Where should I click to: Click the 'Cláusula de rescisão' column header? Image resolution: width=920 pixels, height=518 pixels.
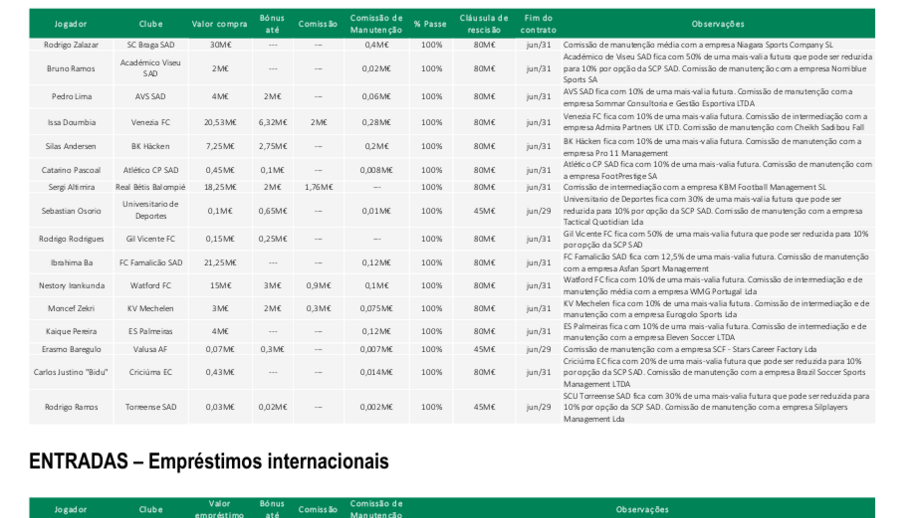(484, 24)
